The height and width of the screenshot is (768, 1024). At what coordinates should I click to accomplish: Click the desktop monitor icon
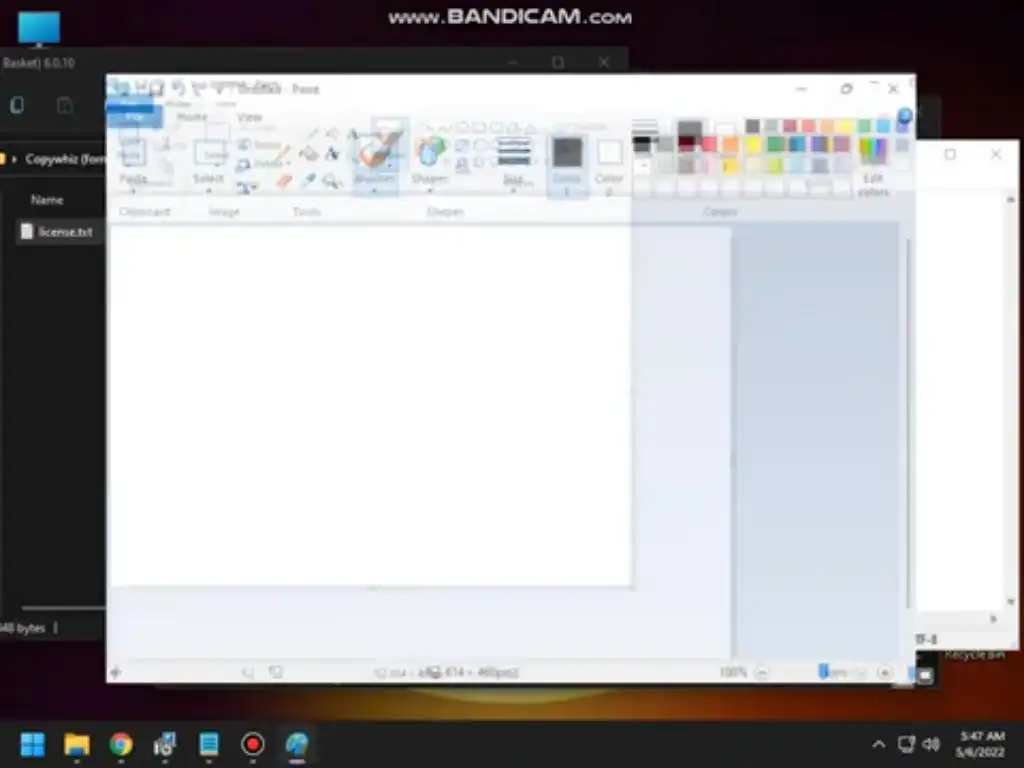[39, 29]
